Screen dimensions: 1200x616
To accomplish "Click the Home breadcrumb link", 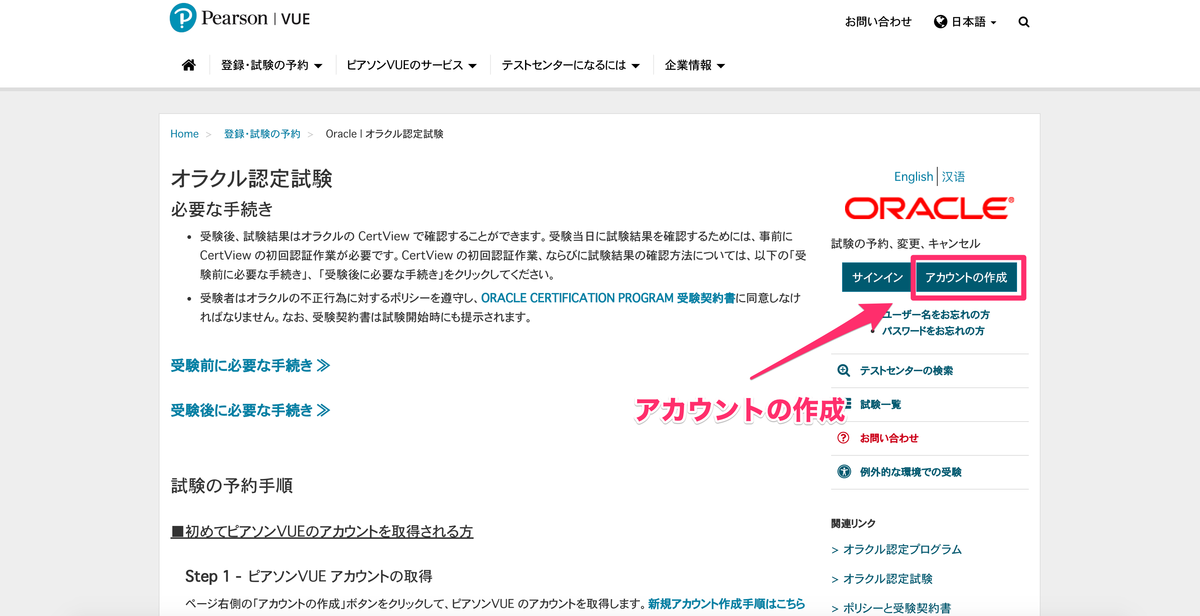I will click(x=184, y=133).
